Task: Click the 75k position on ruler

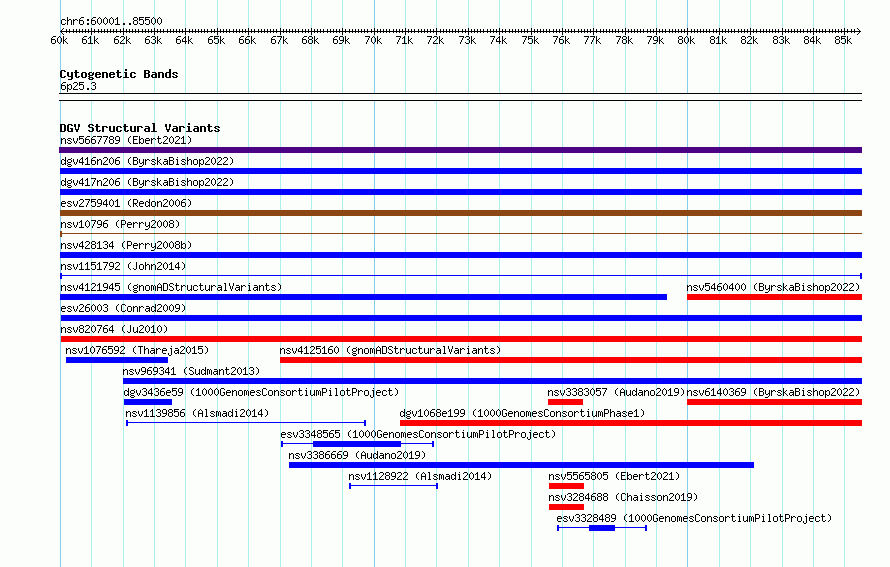Action: point(530,40)
